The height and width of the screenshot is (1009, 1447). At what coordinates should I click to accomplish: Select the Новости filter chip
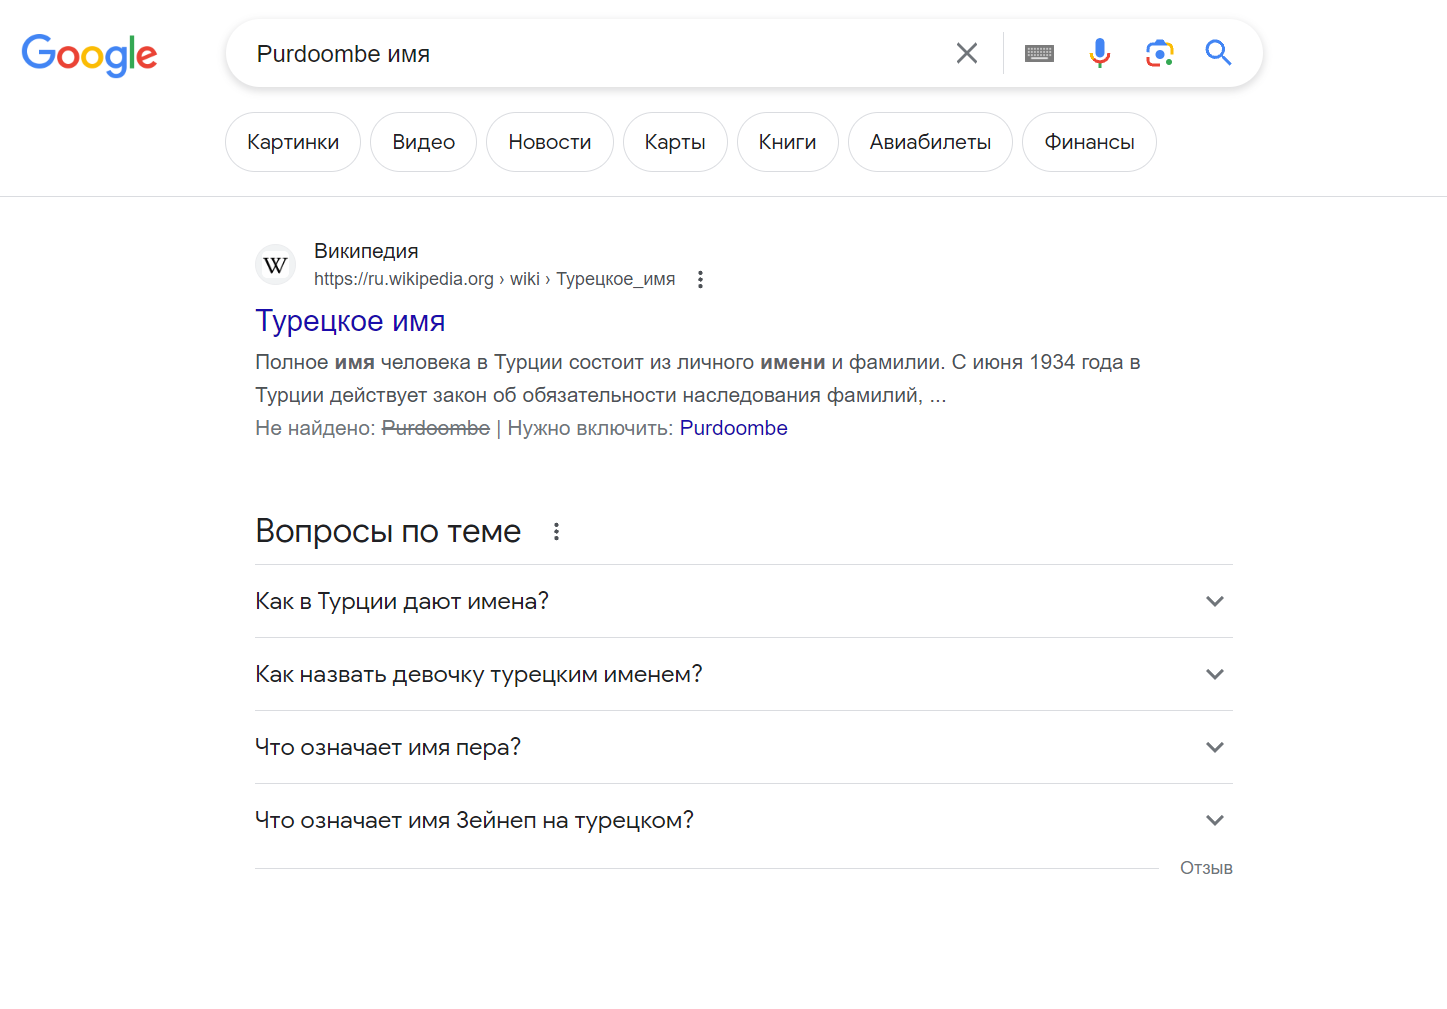click(549, 142)
